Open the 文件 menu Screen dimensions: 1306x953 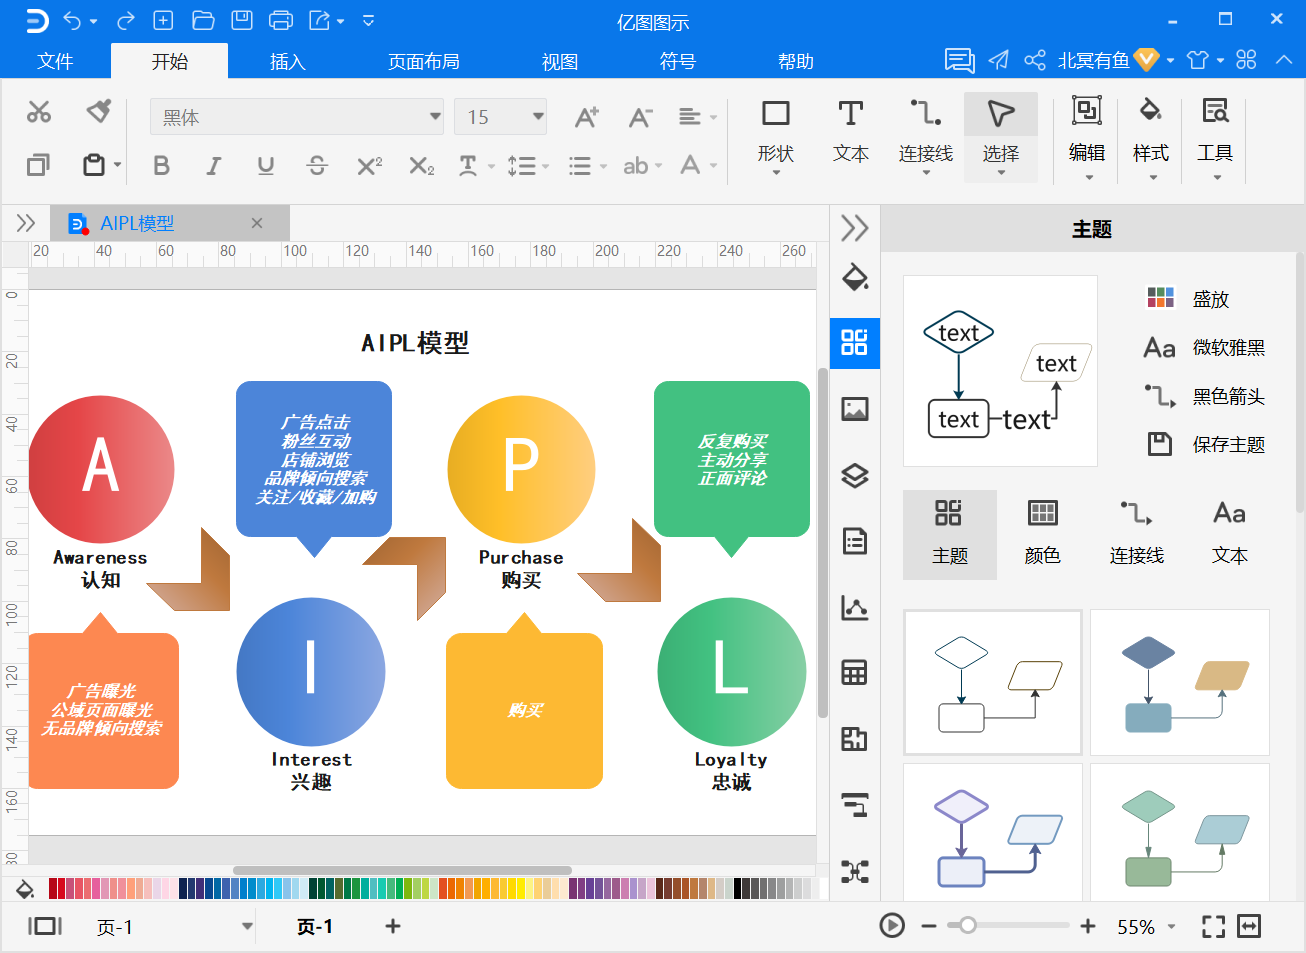coord(55,61)
